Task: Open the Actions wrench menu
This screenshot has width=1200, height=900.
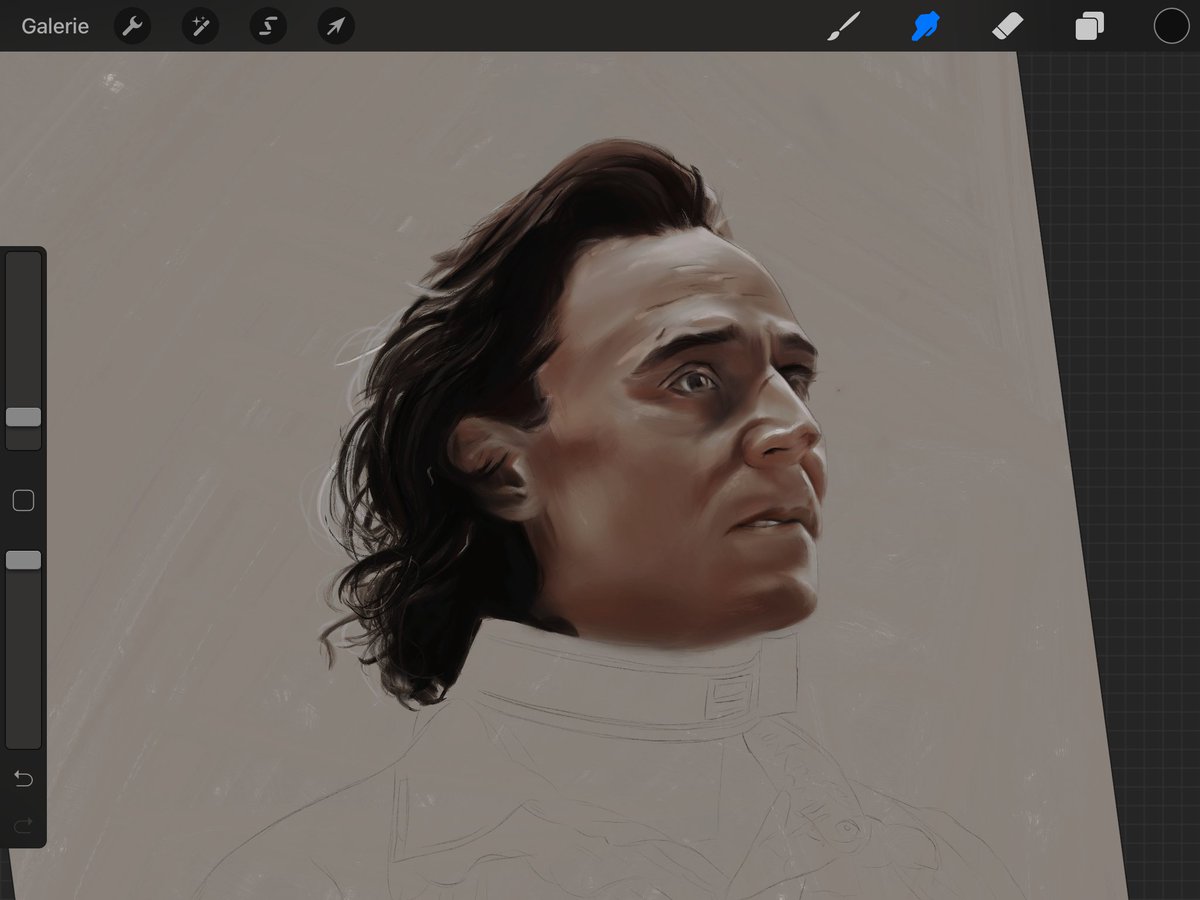Action: pyautogui.click(x=132, y=26)
